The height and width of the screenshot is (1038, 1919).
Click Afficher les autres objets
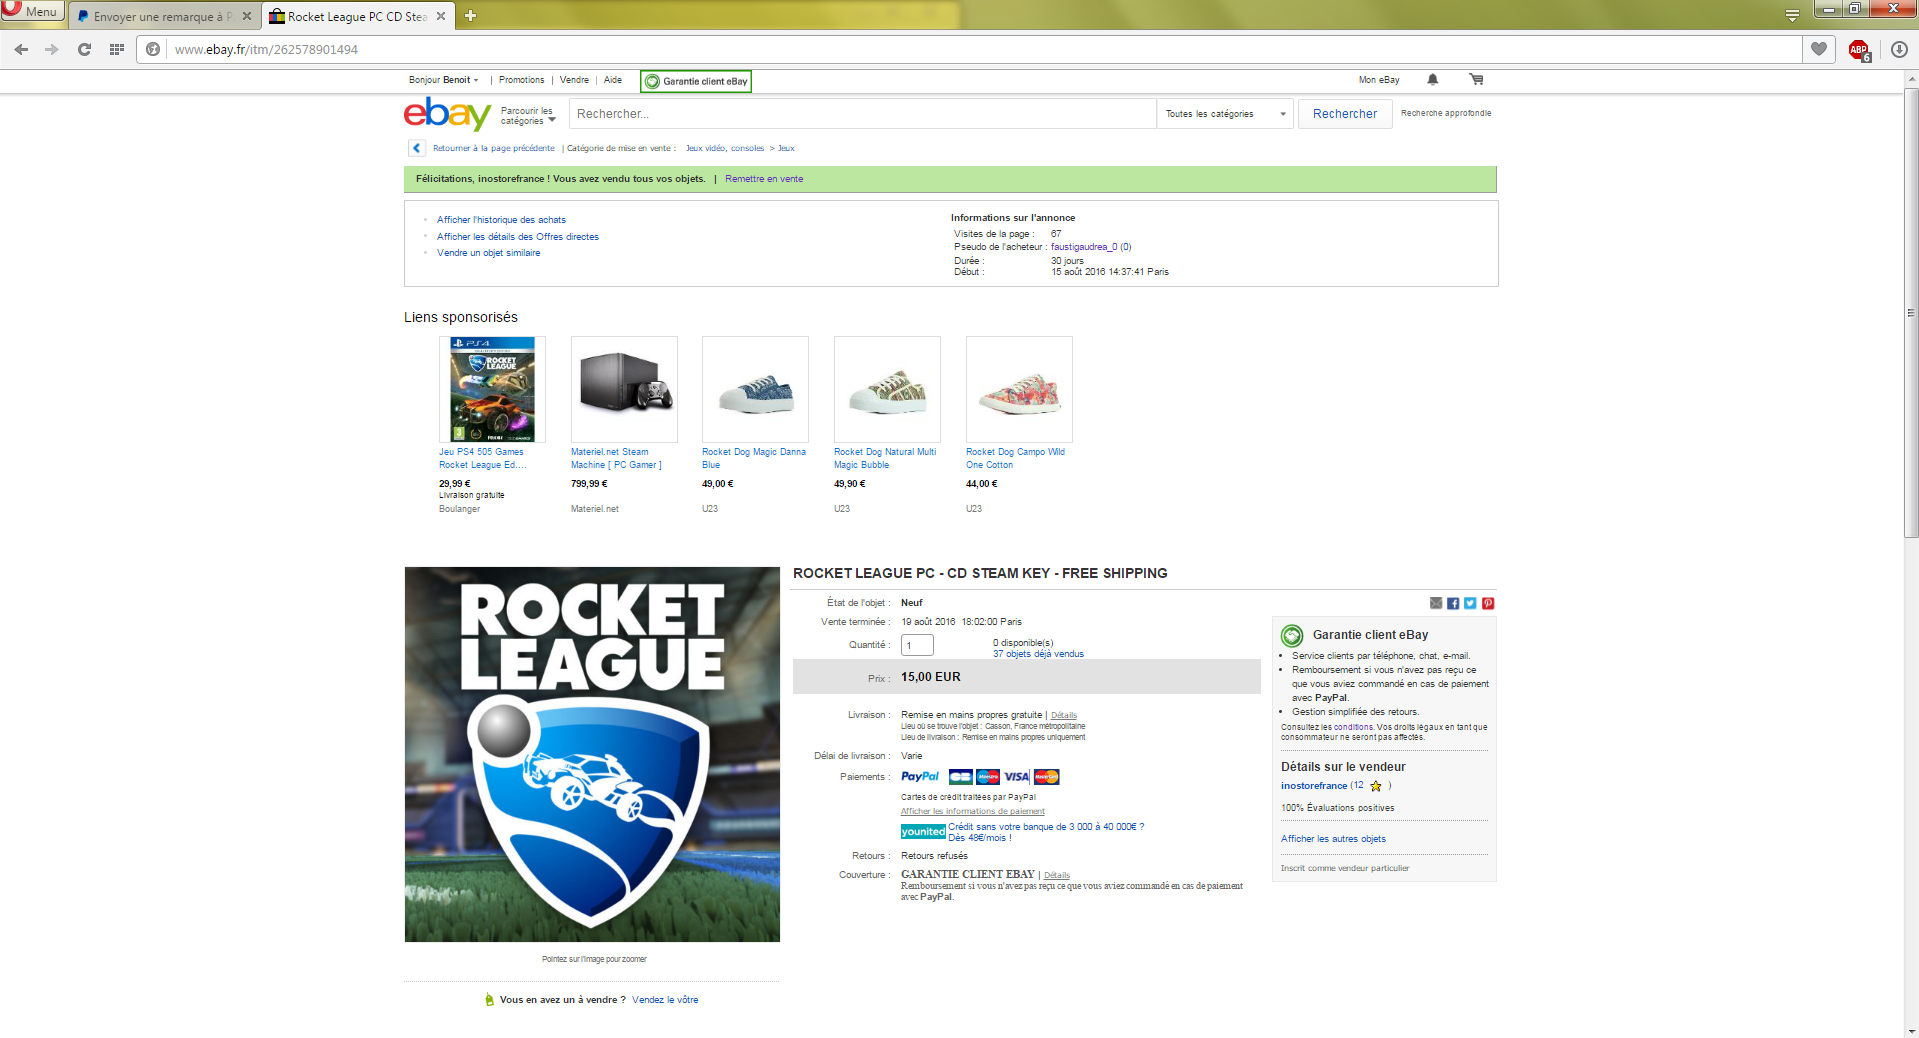(x=1333, y=839)
